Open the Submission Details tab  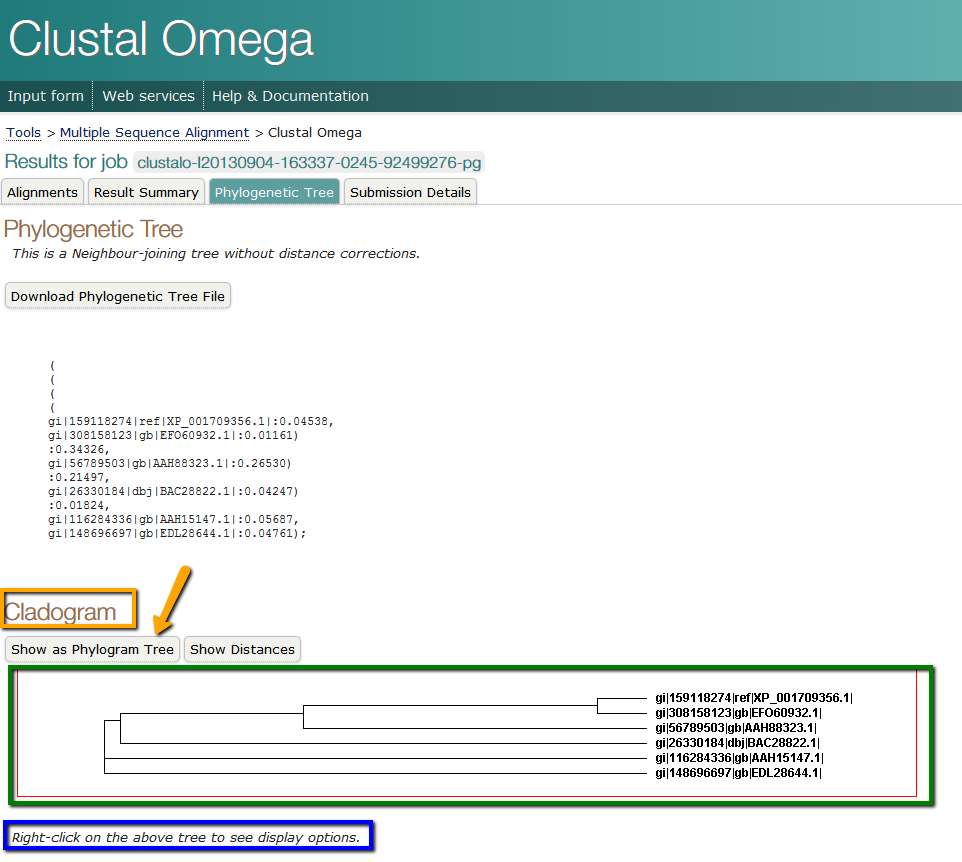(410, 192)
